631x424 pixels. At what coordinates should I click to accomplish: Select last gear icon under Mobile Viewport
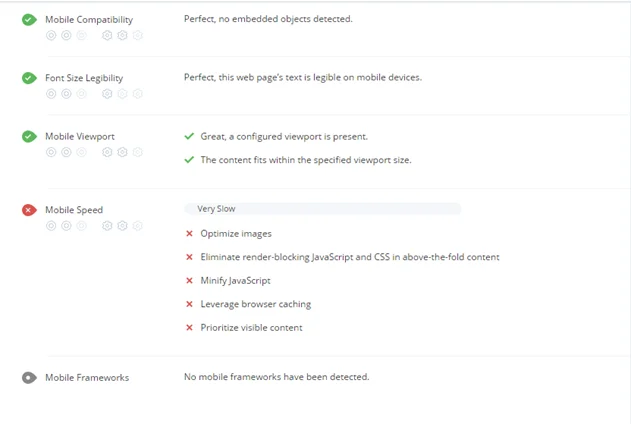click(138, 152)
